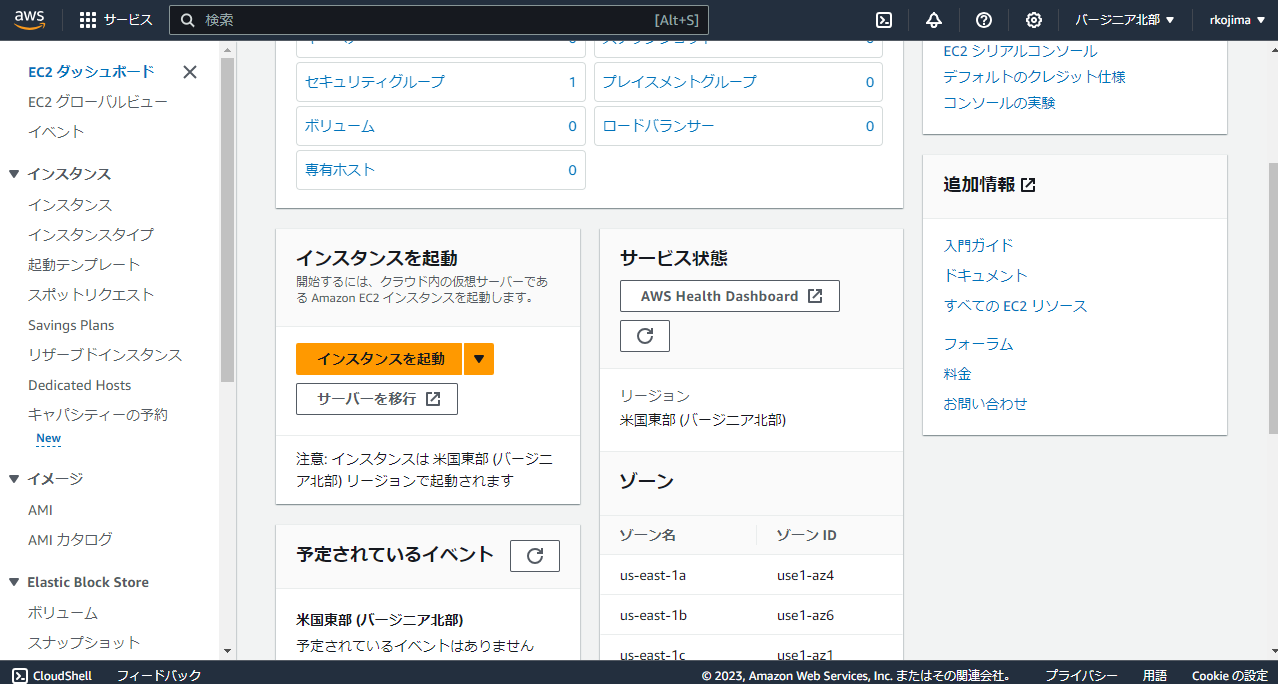Open すべての EC2 リソース link
Image resolution: width=1278 pixels, height=684 pixels.
tap(1015, 306)
